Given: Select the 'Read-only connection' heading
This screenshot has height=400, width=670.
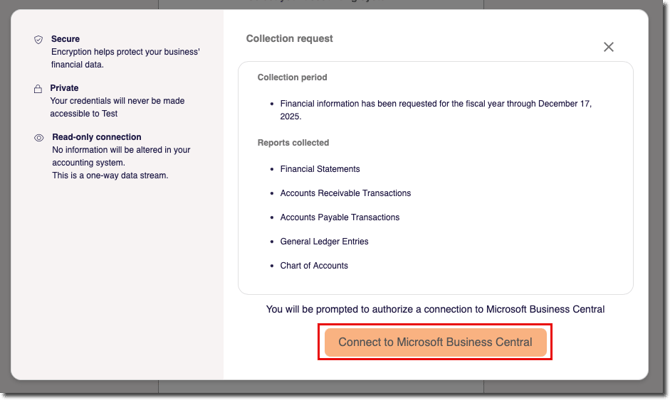Looking at the screenshot, I should [97, 137].
